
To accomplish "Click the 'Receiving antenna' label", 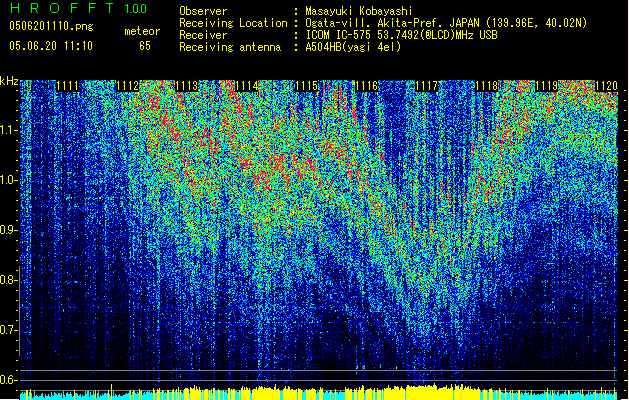I will (230, 47).
